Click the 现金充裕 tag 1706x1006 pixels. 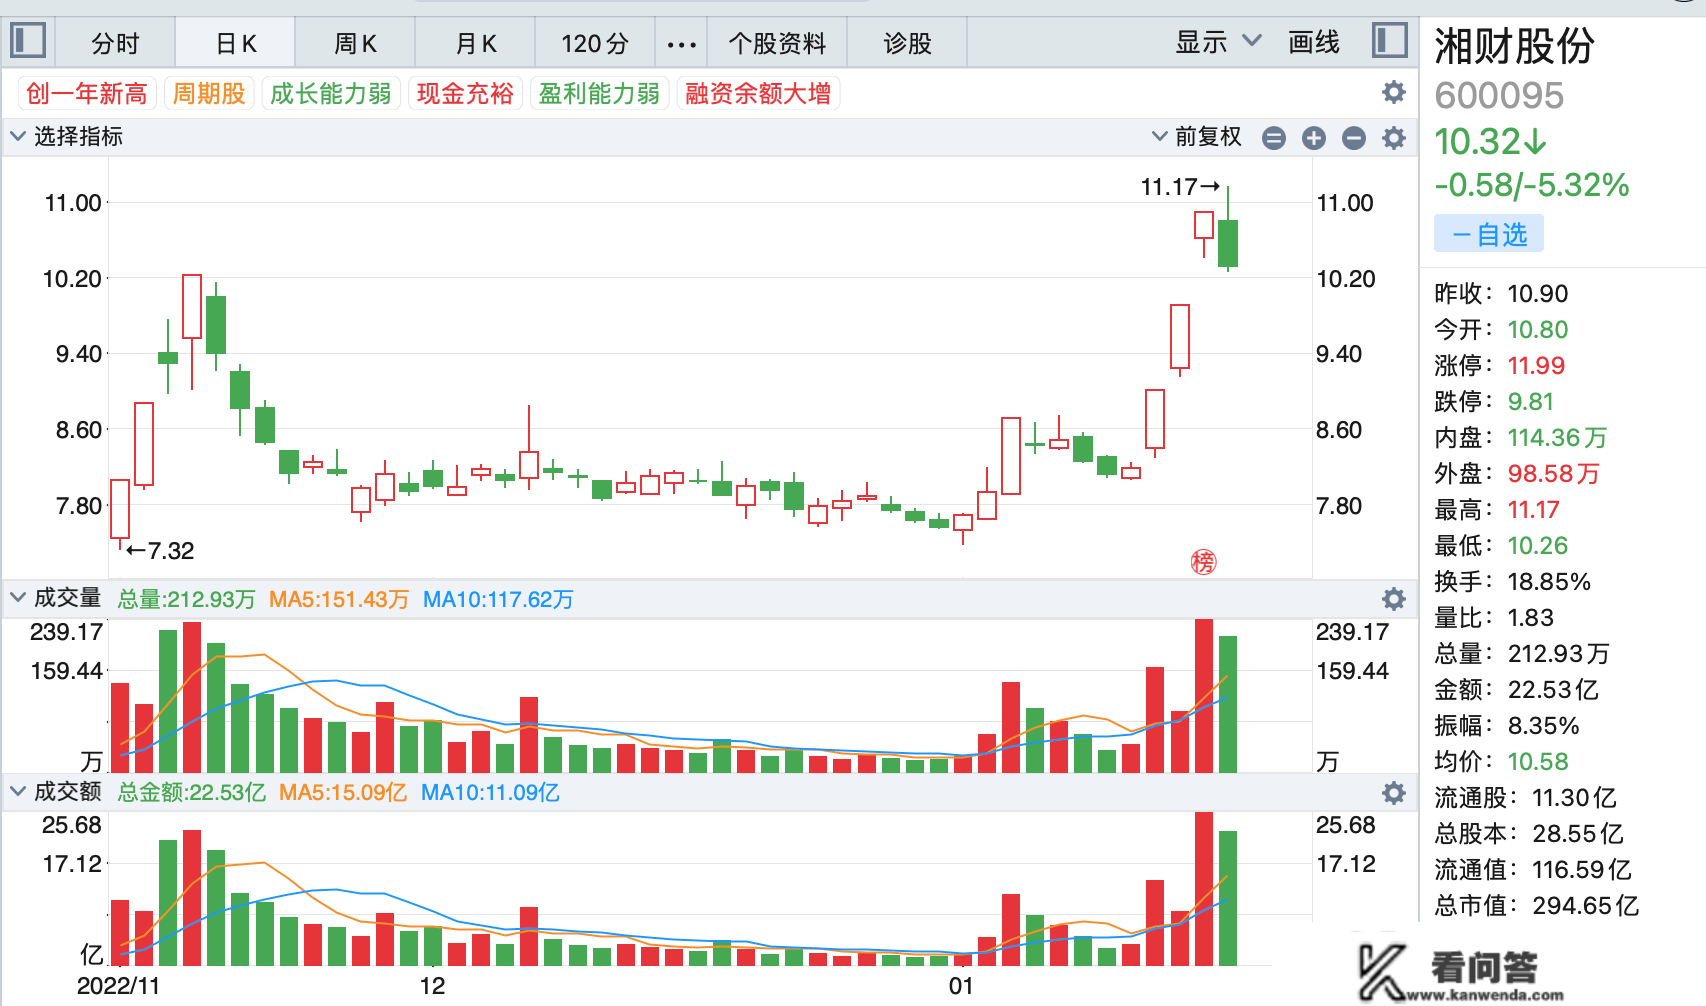coord(465,94)
